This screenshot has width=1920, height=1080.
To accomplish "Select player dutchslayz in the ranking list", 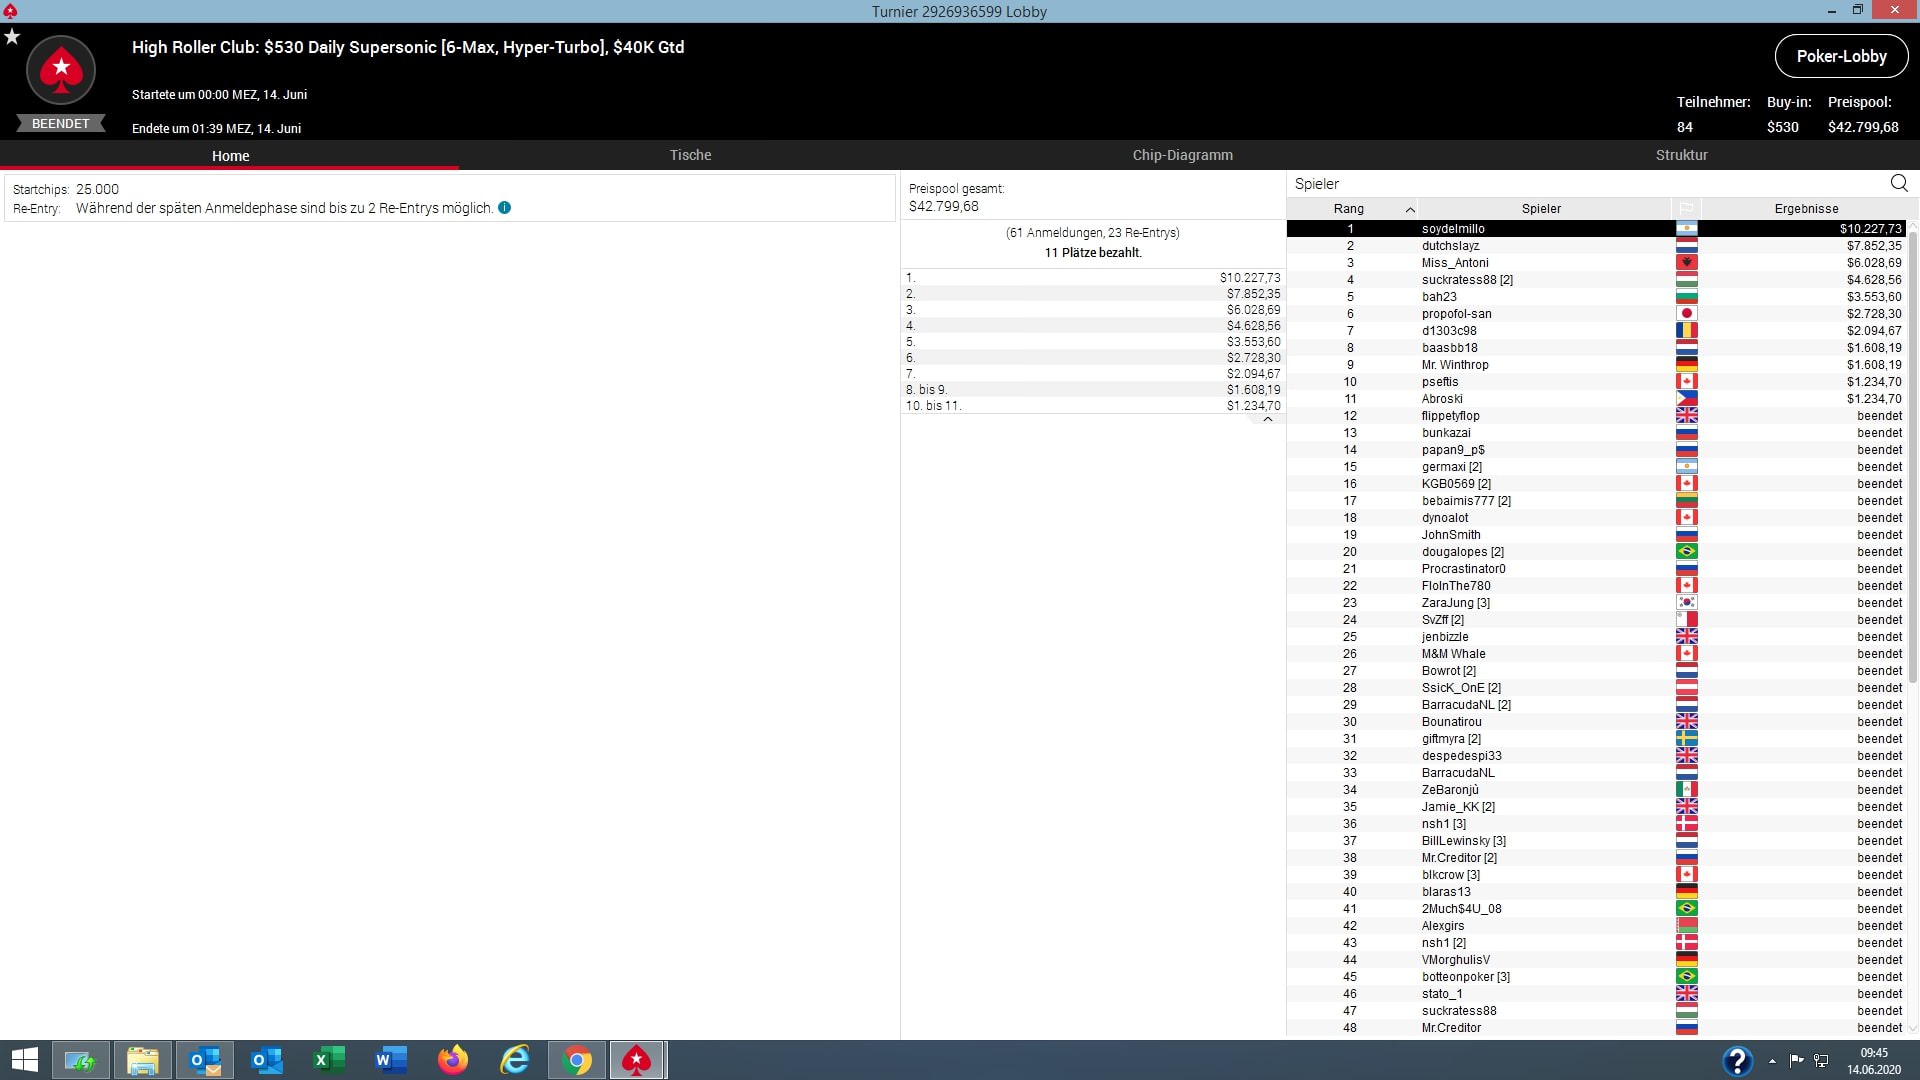I will (1450, 246).
